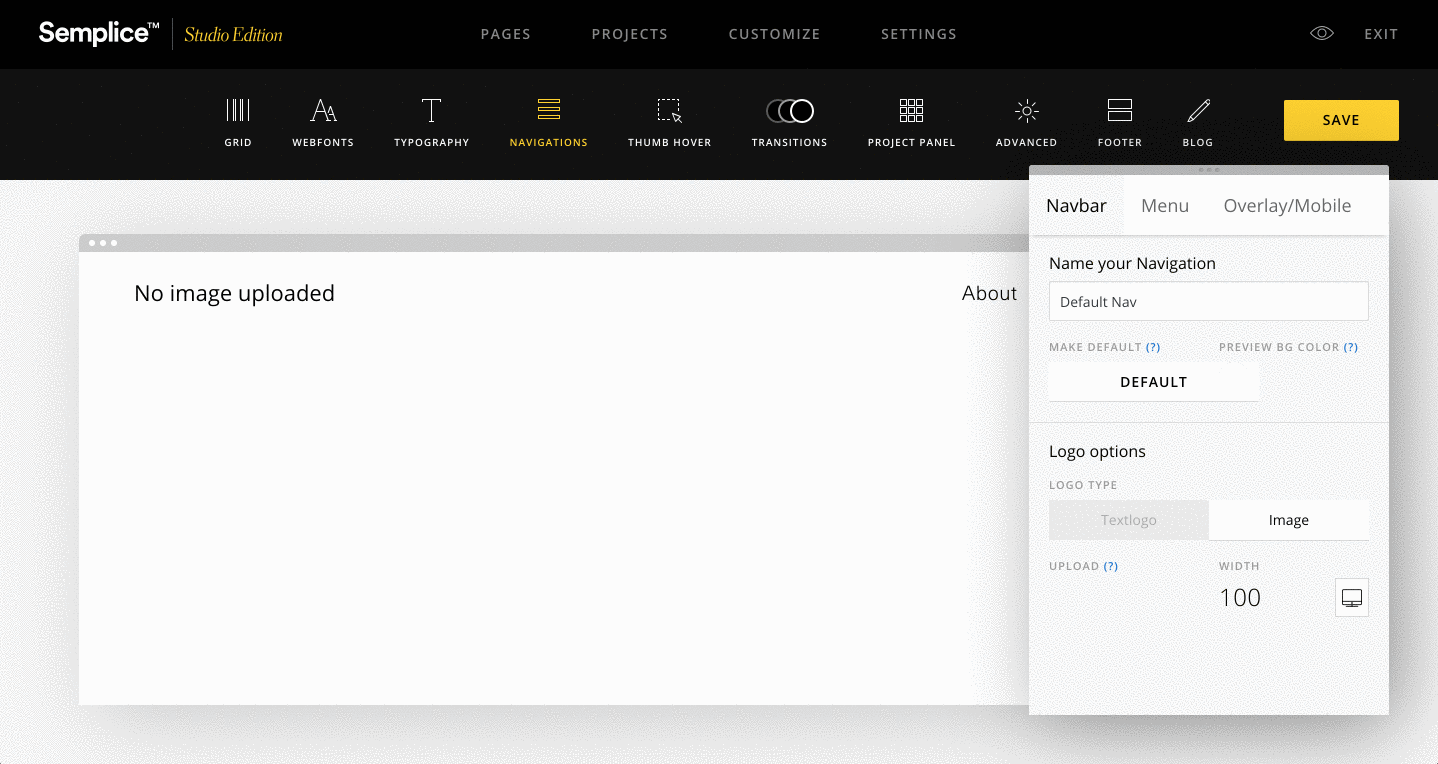This screenshot has height=764, width=1438.
Task: Select the Transitions icon
Action: pyautogui.click(x=789, y=111)
